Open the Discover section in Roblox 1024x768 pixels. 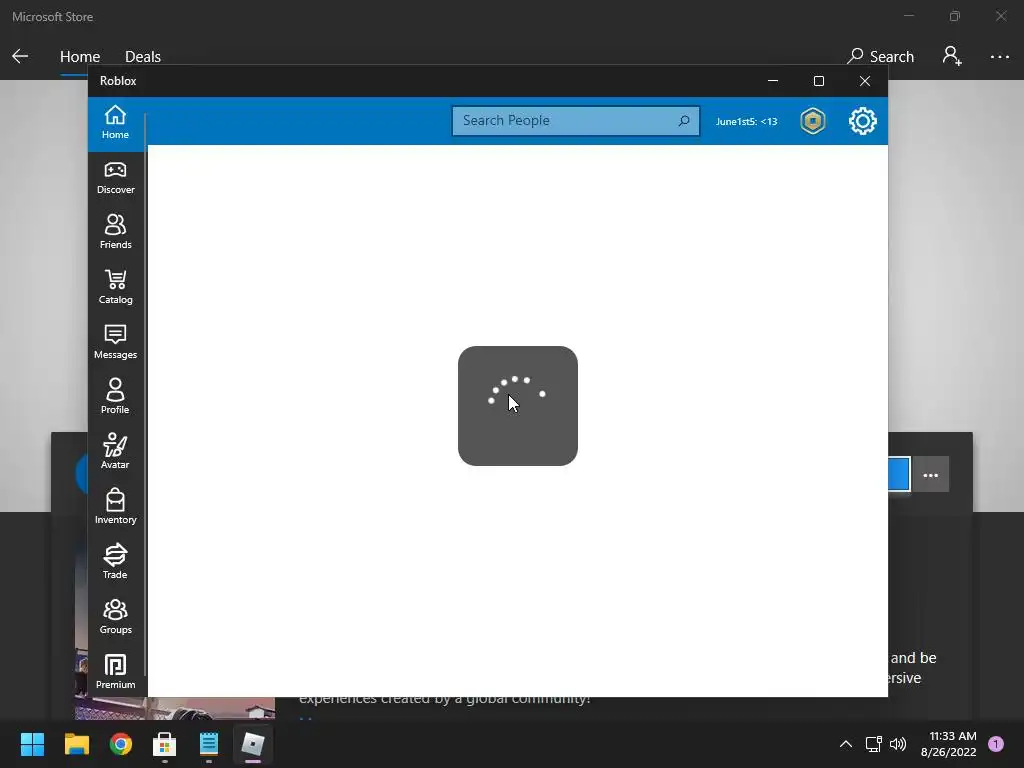point(116,178)
